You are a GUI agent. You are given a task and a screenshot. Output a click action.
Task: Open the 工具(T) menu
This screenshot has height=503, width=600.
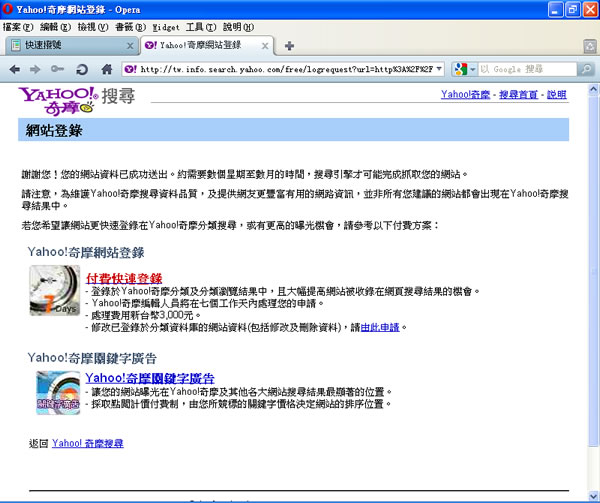[201, 27]
